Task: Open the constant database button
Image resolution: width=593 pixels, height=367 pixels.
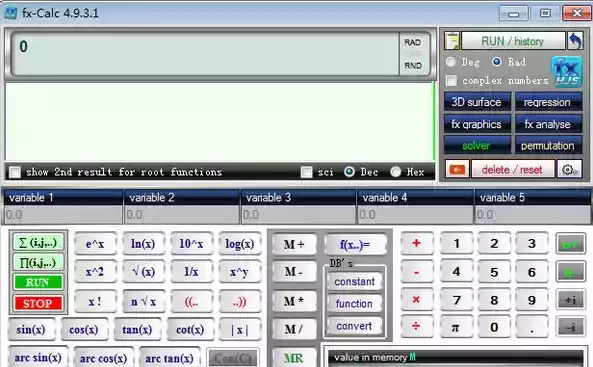Action: click(354, 281)
